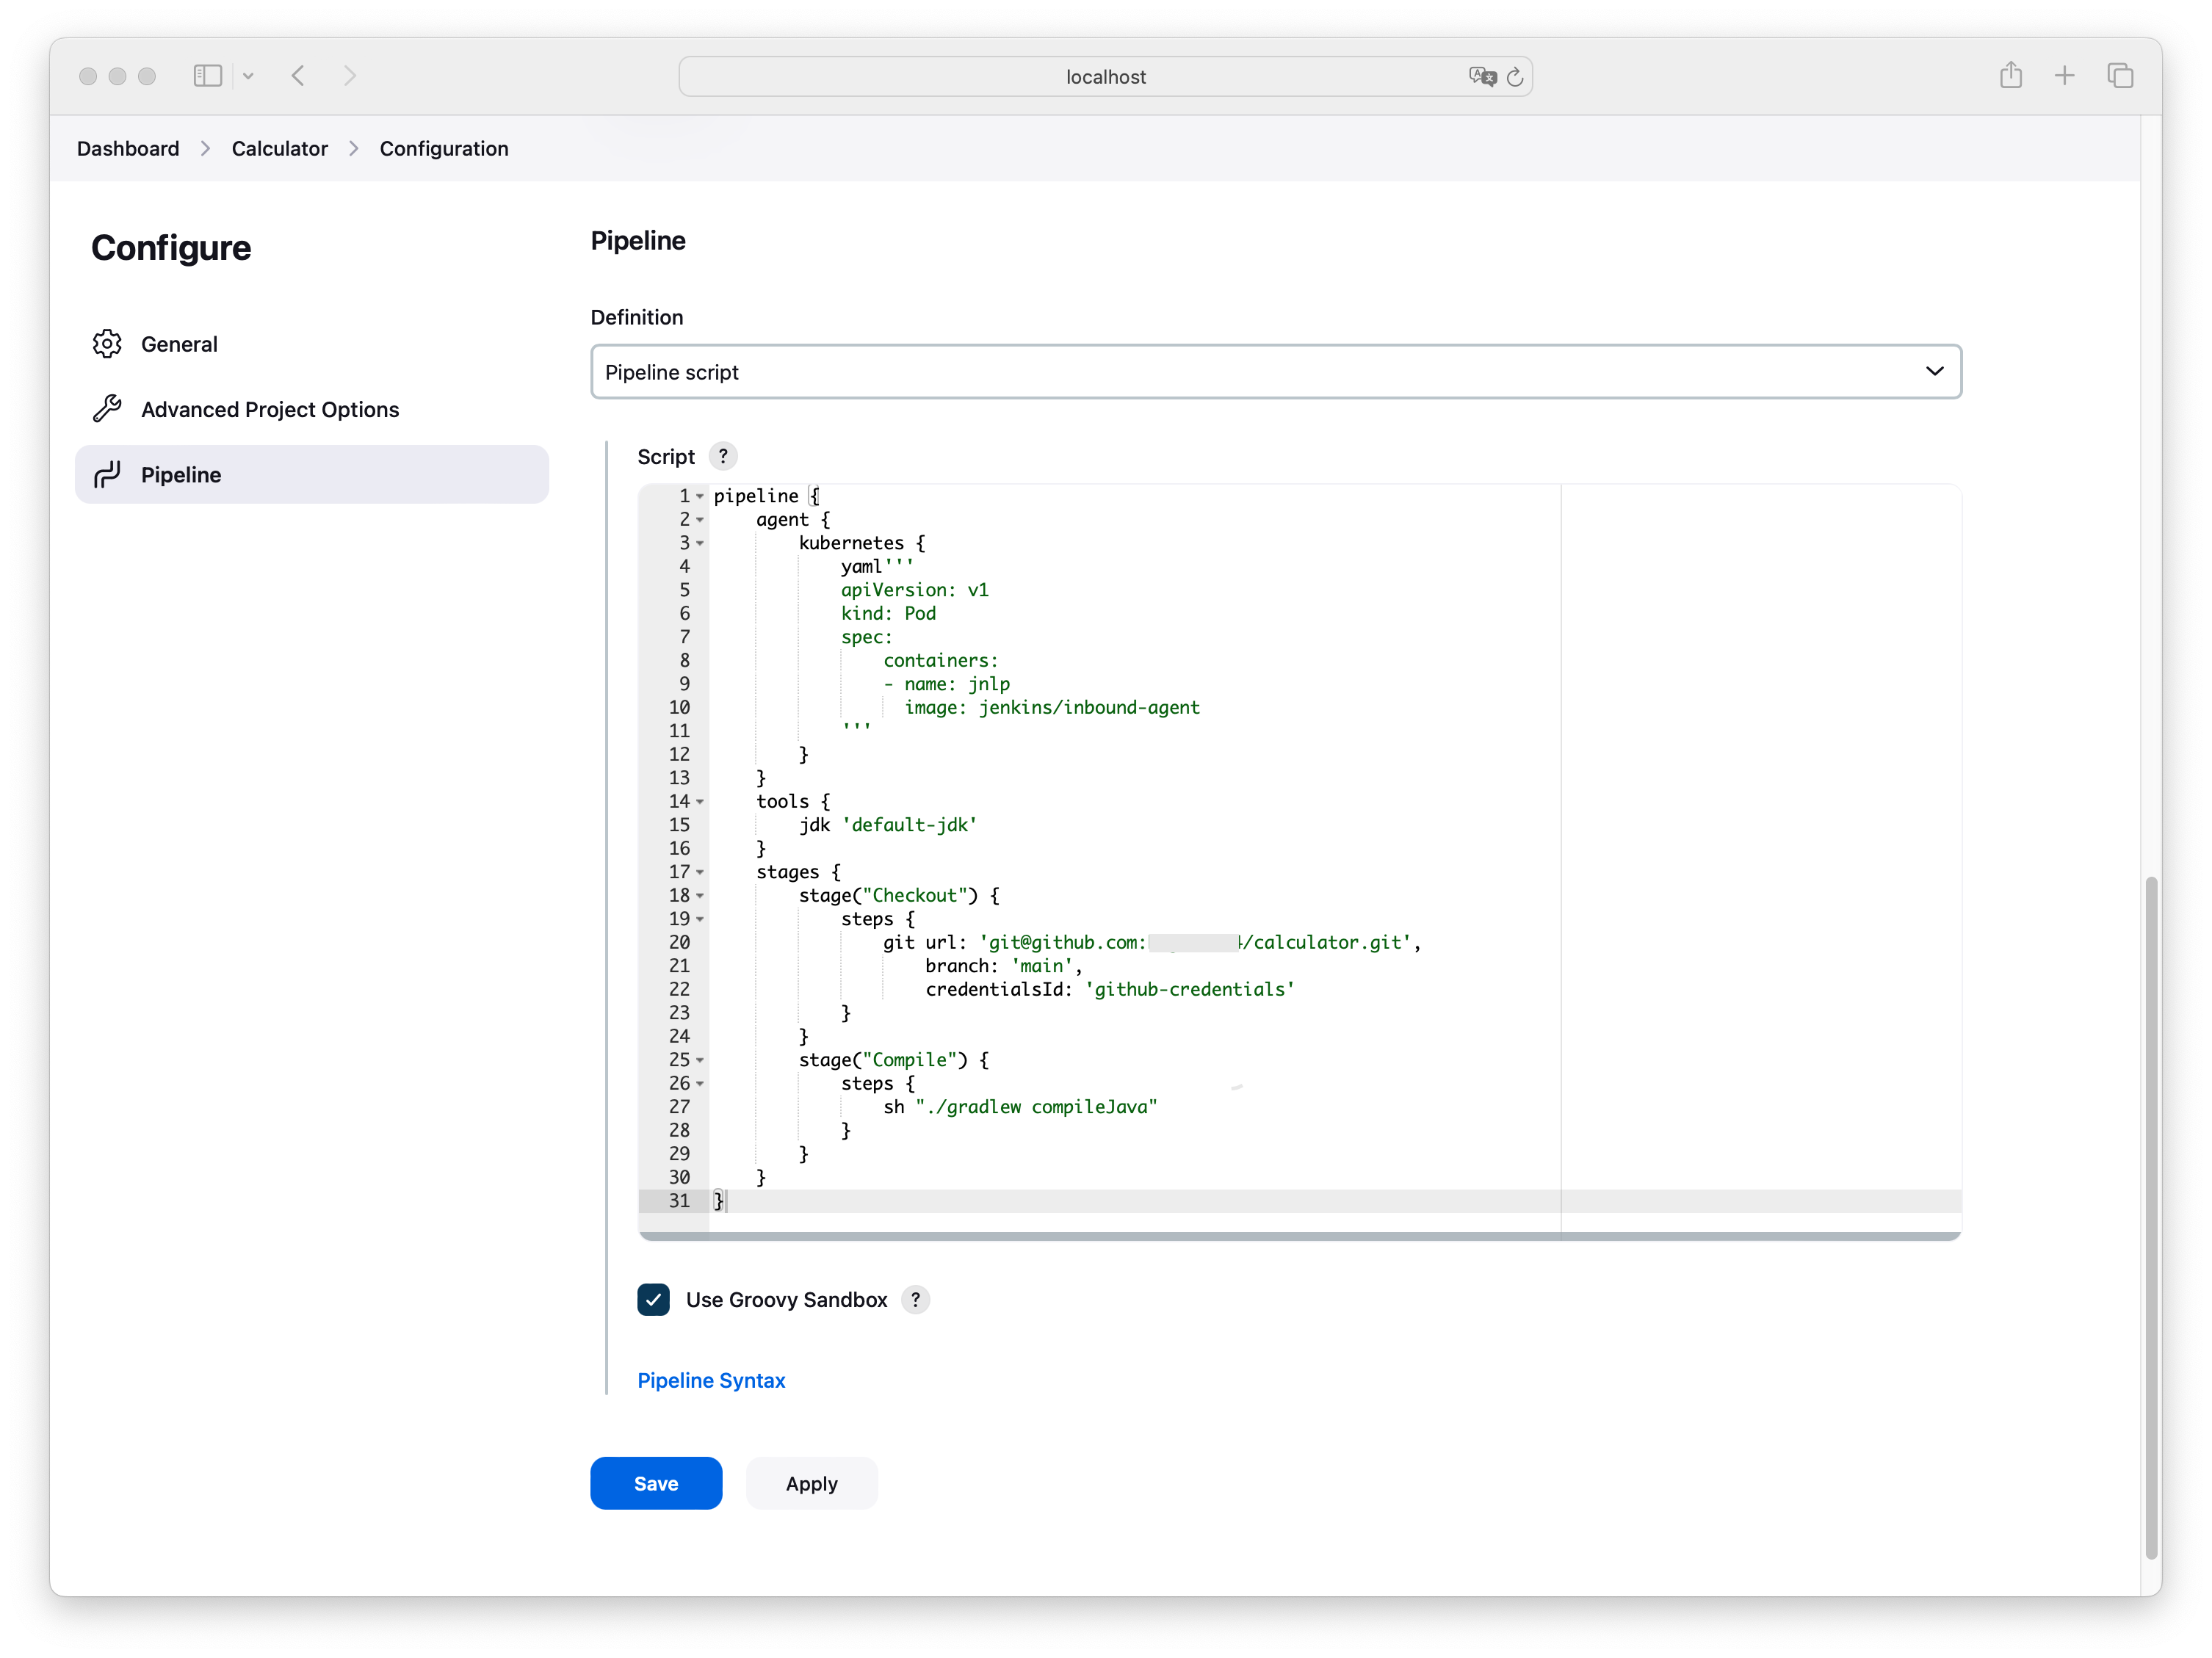Viewport: 2212px width, 1658px height.
Task: Click the localhost address bar
Action: (1105, 77)
